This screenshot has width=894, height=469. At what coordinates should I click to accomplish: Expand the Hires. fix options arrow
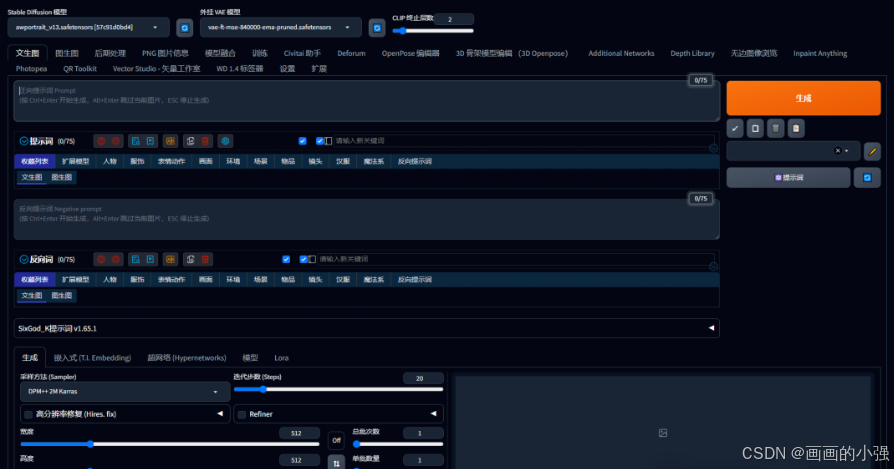point(220,414)
